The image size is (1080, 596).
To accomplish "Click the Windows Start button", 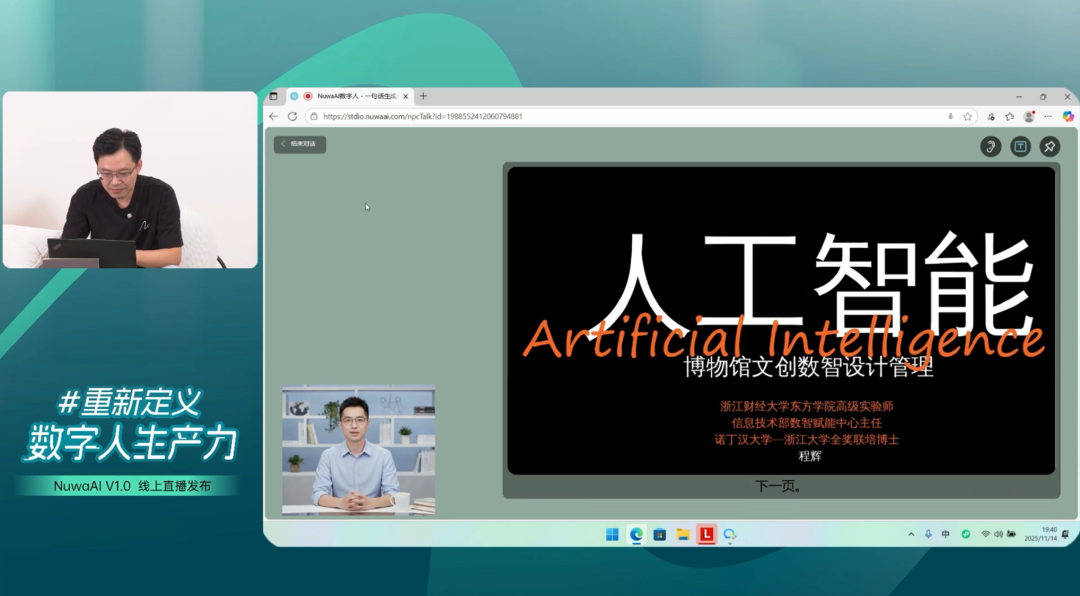I will [612, 534].
